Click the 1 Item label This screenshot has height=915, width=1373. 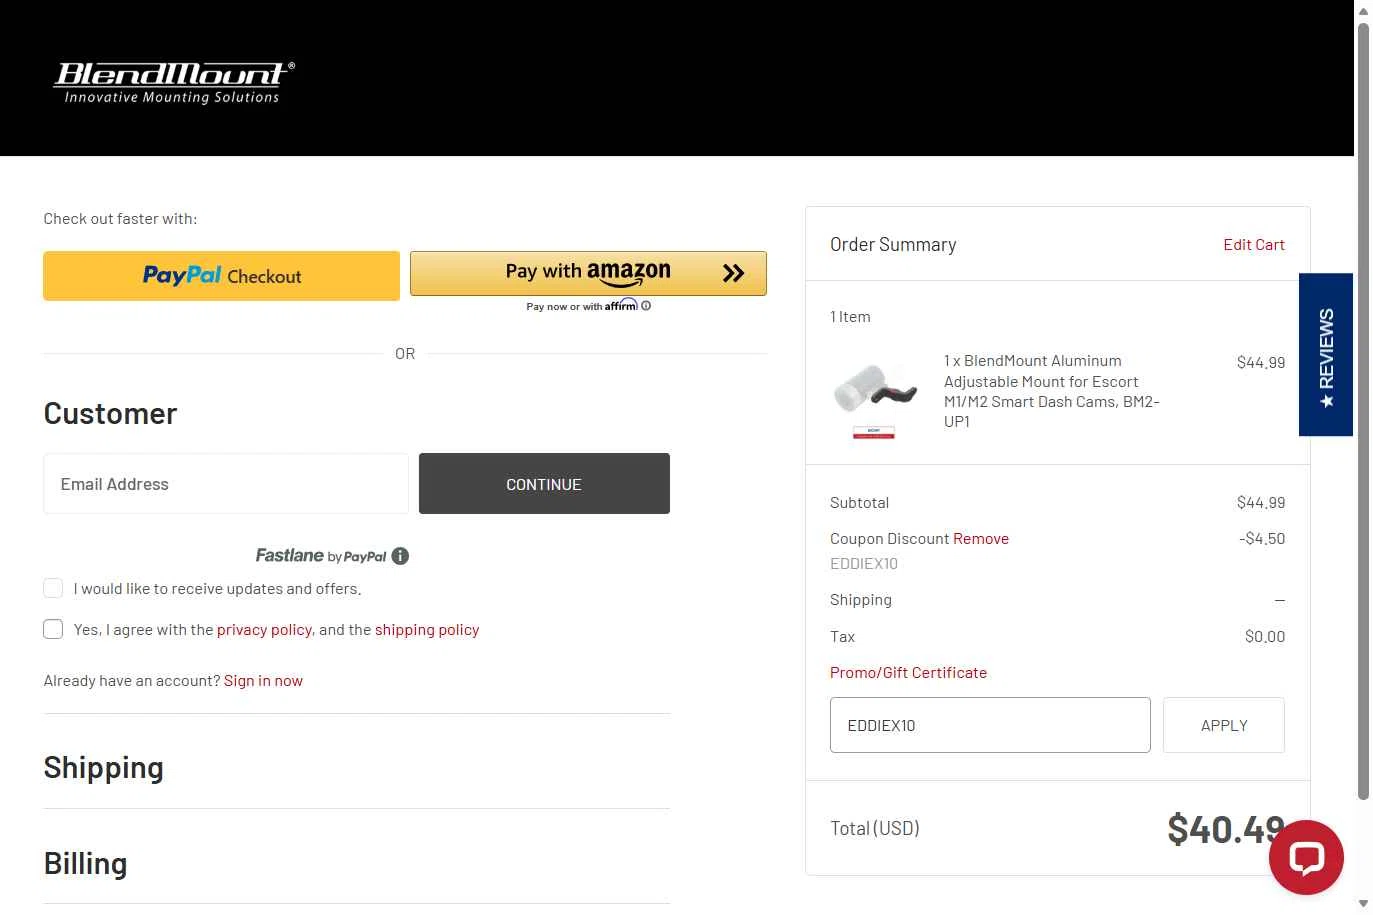pos(850,317)
